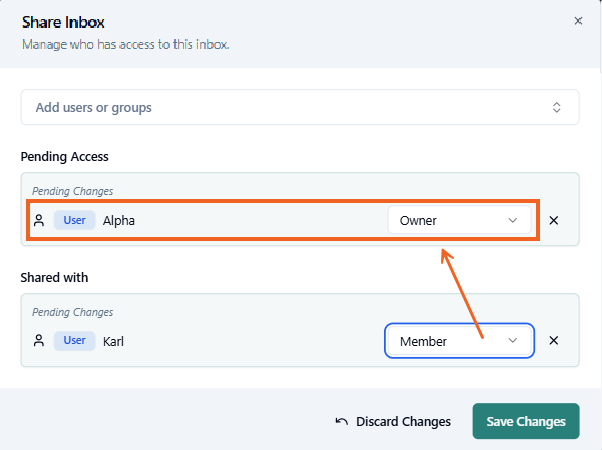602x450 pixels.
Task: Select the name Alpha in the pending list
Action: click(x=119, y=221)
